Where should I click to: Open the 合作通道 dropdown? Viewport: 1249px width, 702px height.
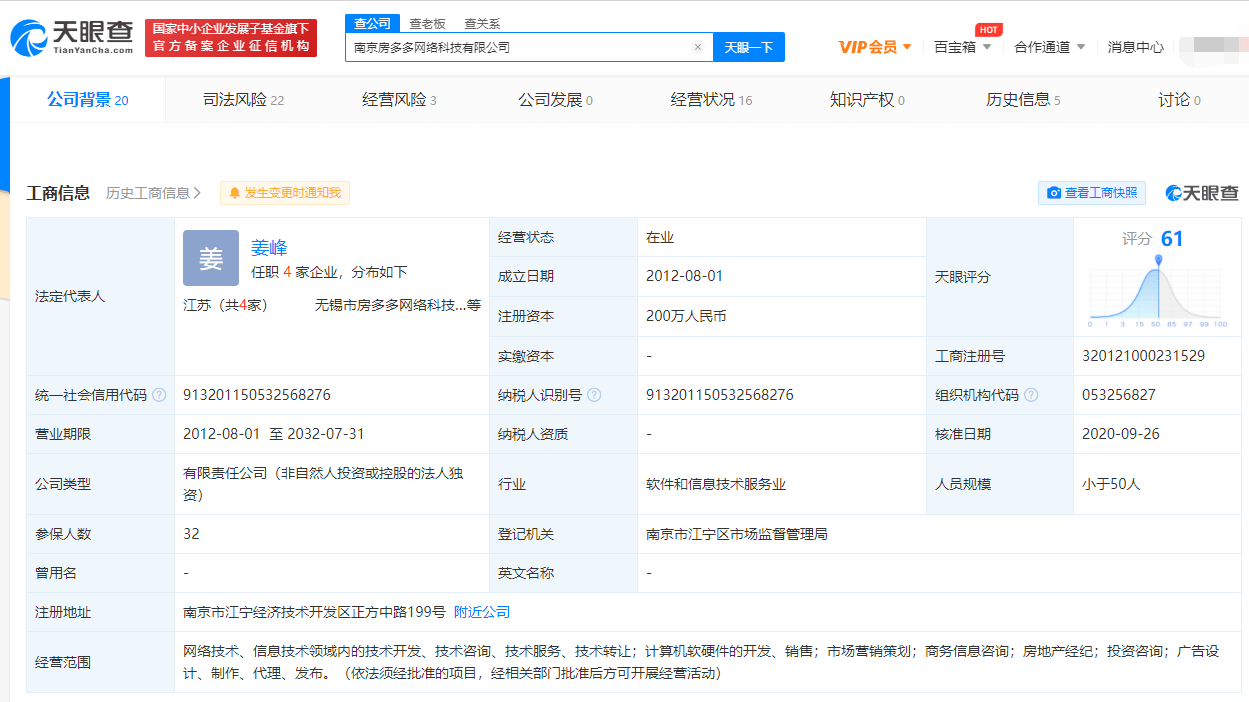click(1050, 47)
